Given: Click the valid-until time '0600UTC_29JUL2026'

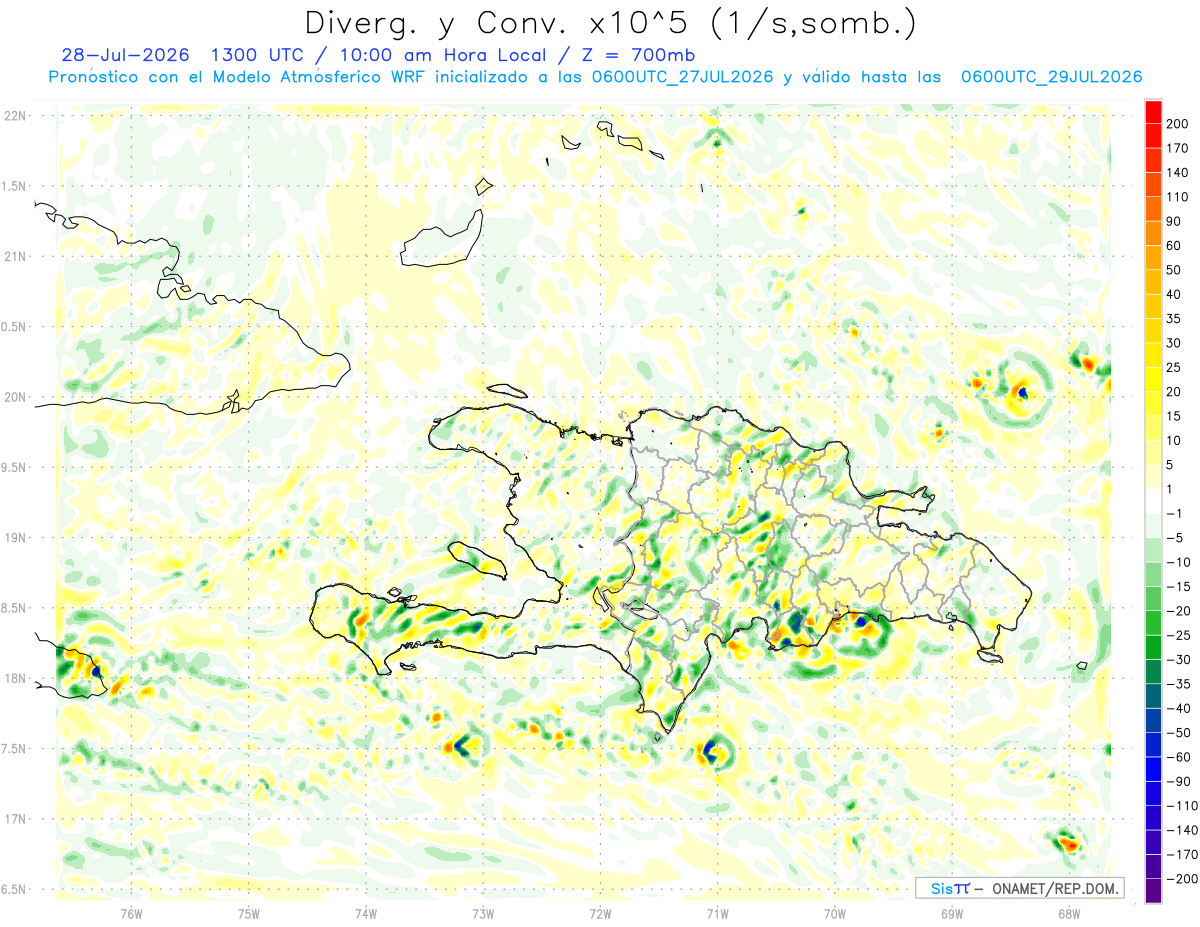Looking at the screenshot, I should (1051, 77).
